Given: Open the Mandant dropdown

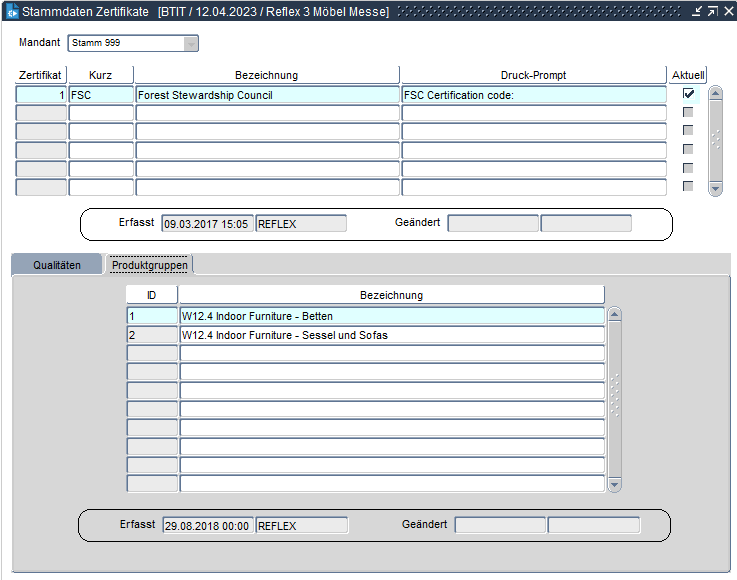Looking at the screenshot, I should [190, 44].
